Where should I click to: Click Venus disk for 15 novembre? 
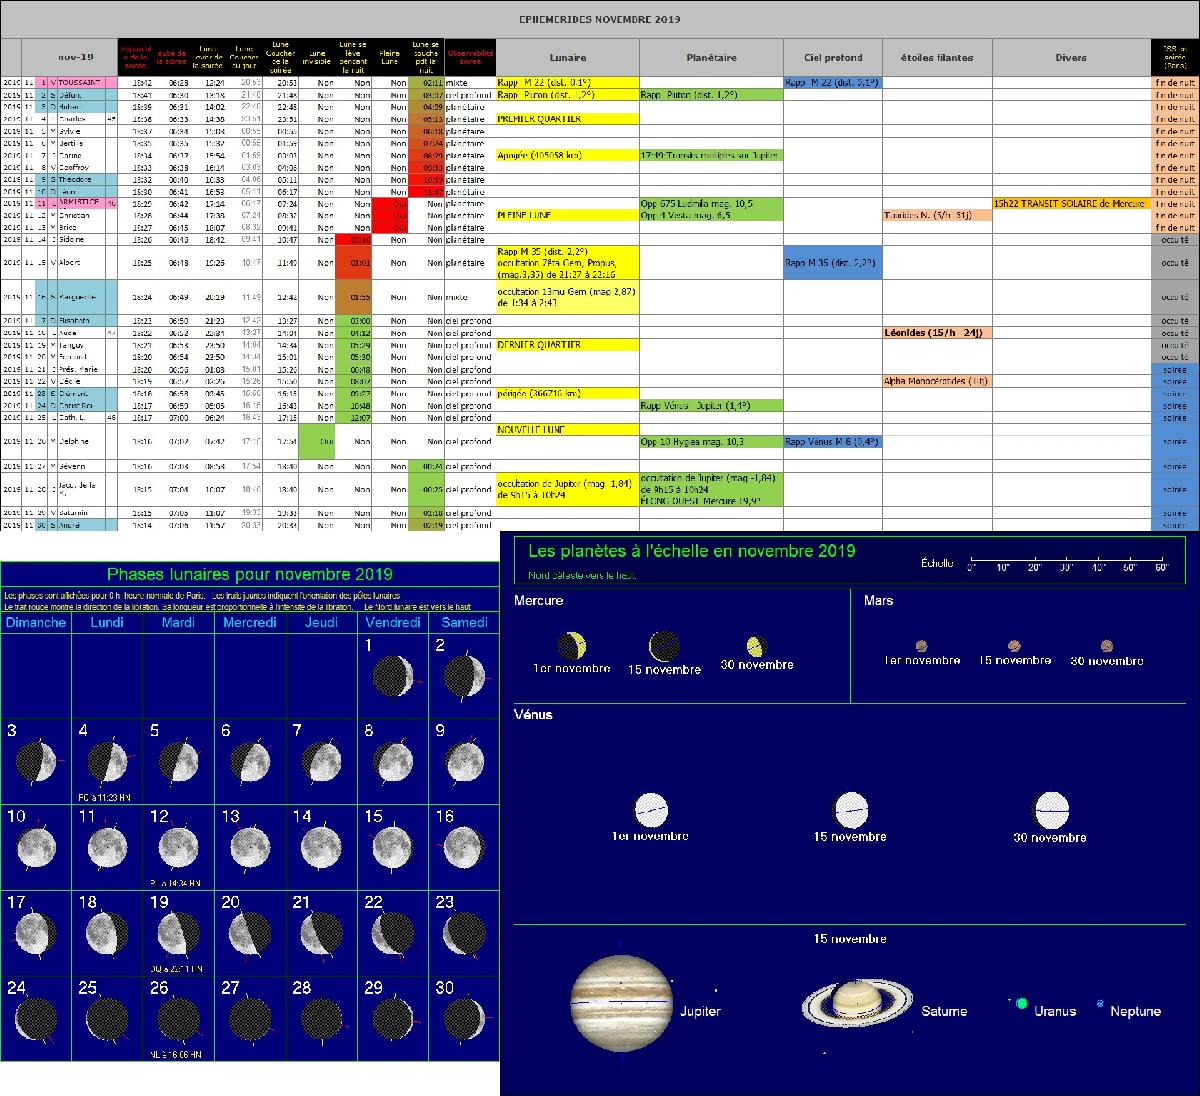click(x=851, y=809)
